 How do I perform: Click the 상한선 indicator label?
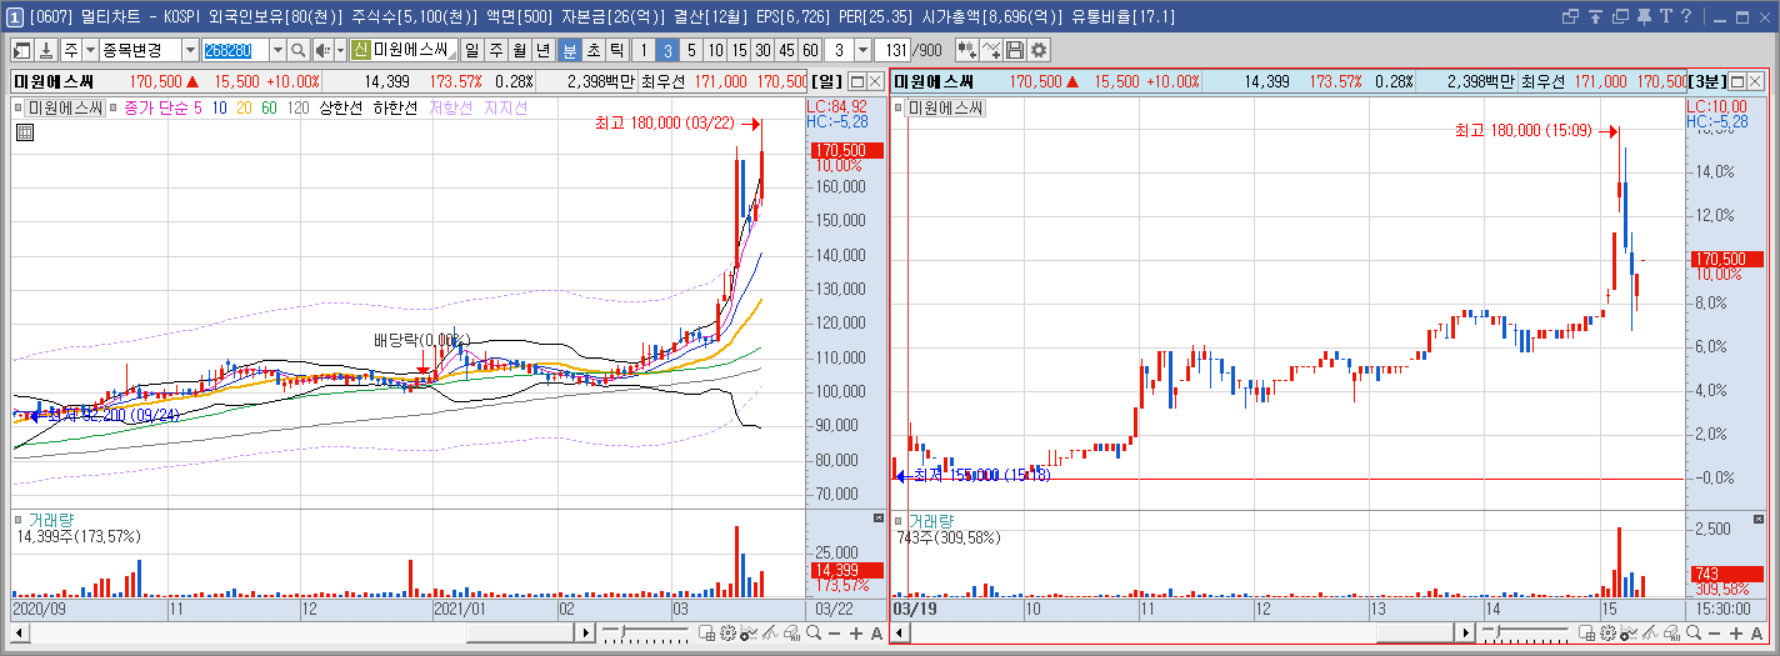click(341, 108)
